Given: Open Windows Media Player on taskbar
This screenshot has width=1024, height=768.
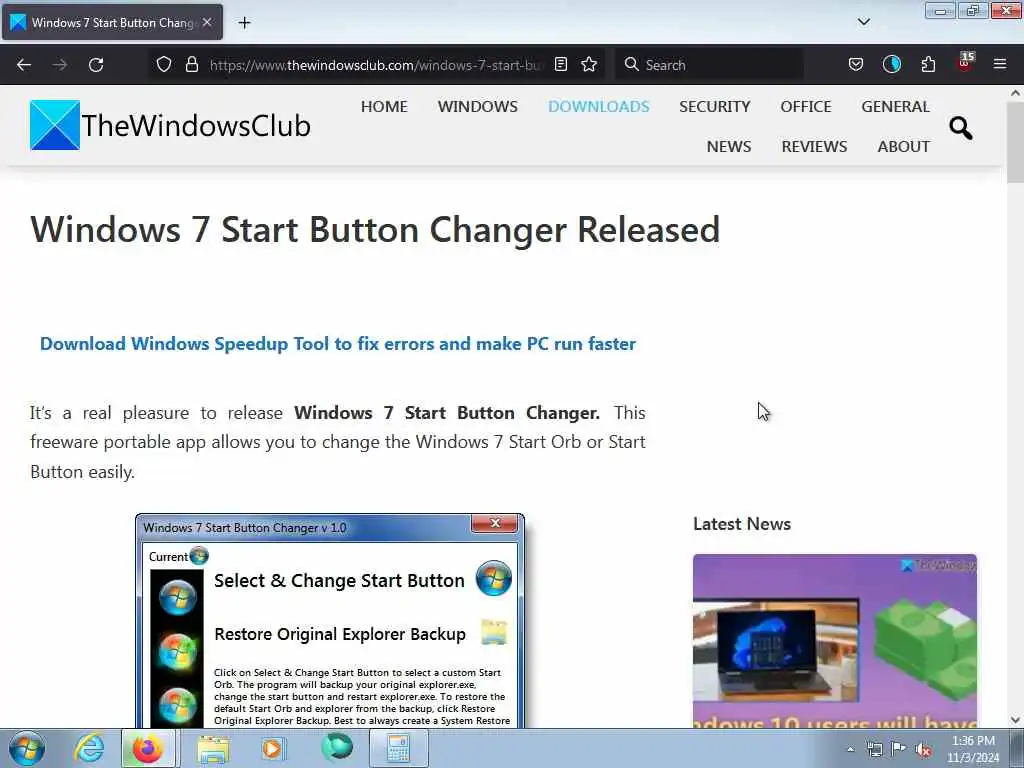Looking at the screenshot, I should tap(273, 749).
